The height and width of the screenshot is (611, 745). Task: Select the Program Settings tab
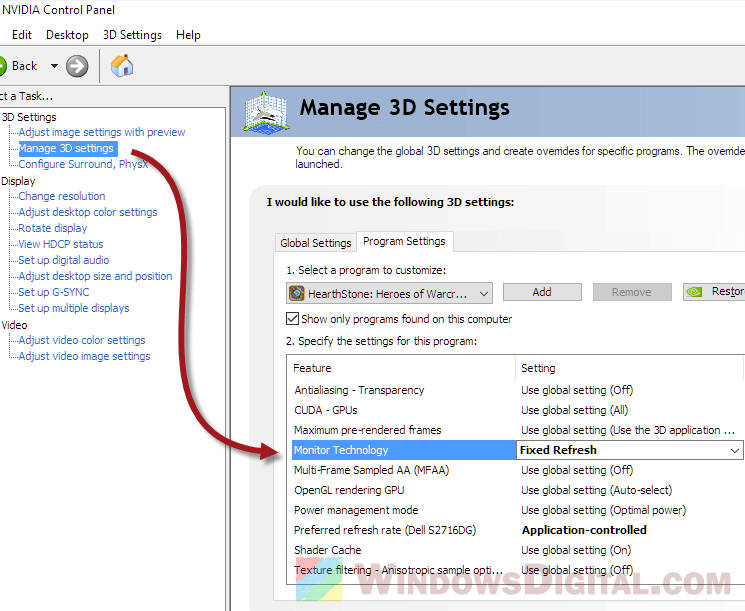click(x=404, y=241)
